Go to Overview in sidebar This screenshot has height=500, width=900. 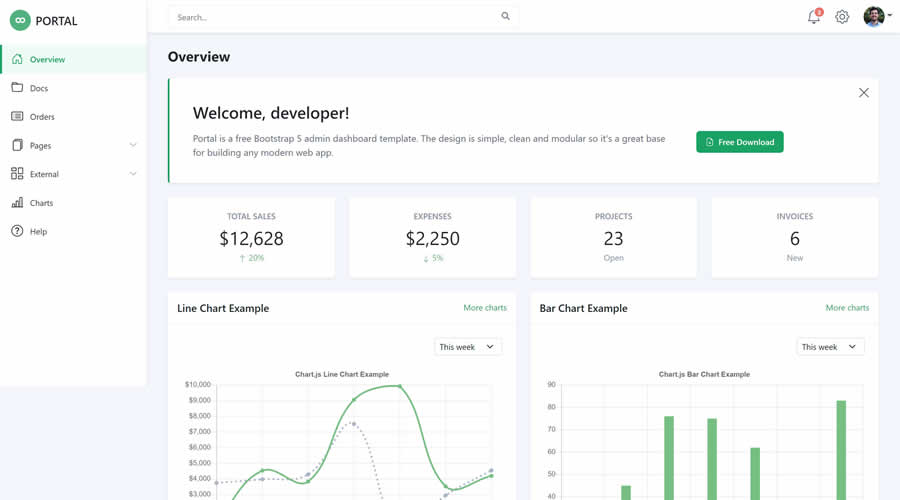[73, 59]
